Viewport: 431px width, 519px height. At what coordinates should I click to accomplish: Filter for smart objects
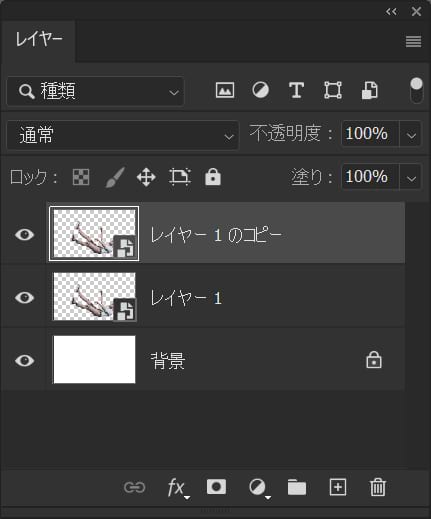(370, 90)
